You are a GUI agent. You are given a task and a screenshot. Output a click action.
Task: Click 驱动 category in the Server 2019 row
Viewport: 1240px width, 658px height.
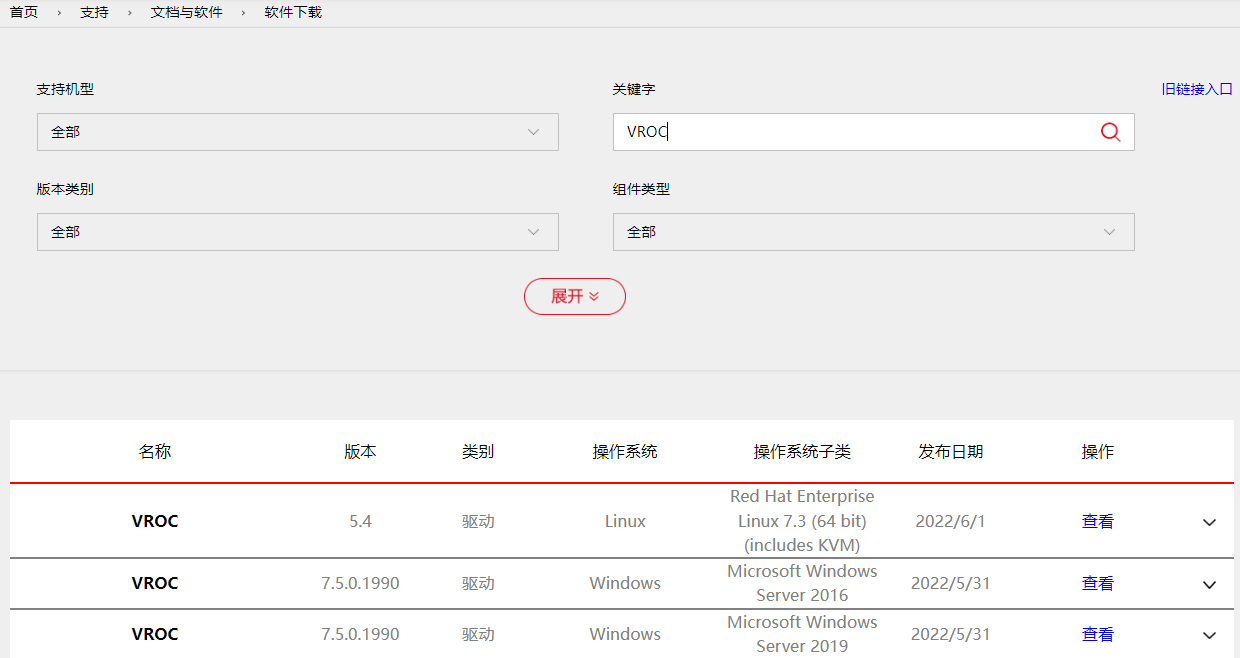pos(478,634)
